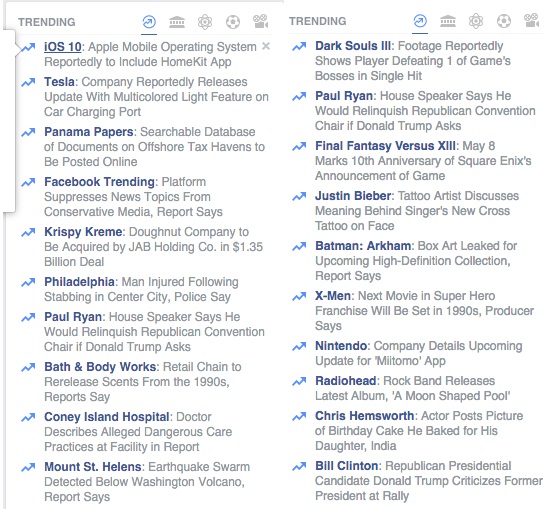Select the Sports soccer ball icon in left panel
This screenshot has height=509, width=554.
(x=233, y=22)
